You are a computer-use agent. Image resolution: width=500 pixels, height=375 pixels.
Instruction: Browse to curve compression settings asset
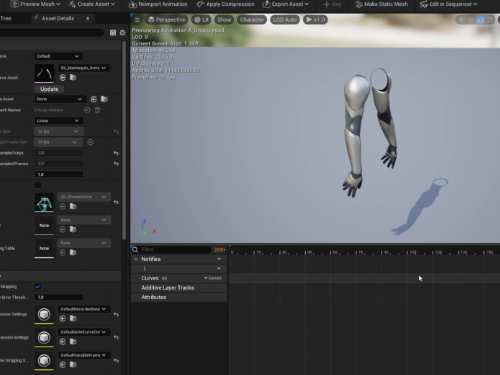[73, 342]
